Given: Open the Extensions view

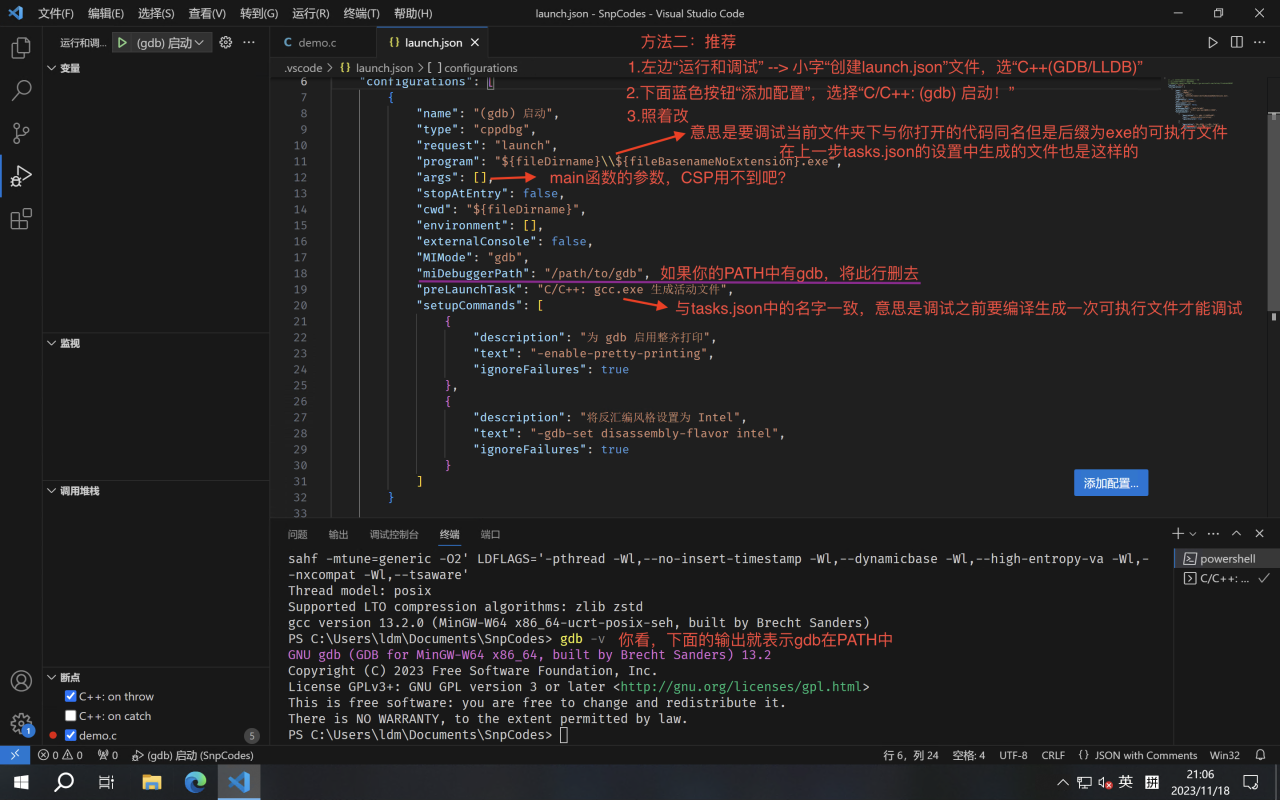Looking at the screenshot, I should pos(21,220).
